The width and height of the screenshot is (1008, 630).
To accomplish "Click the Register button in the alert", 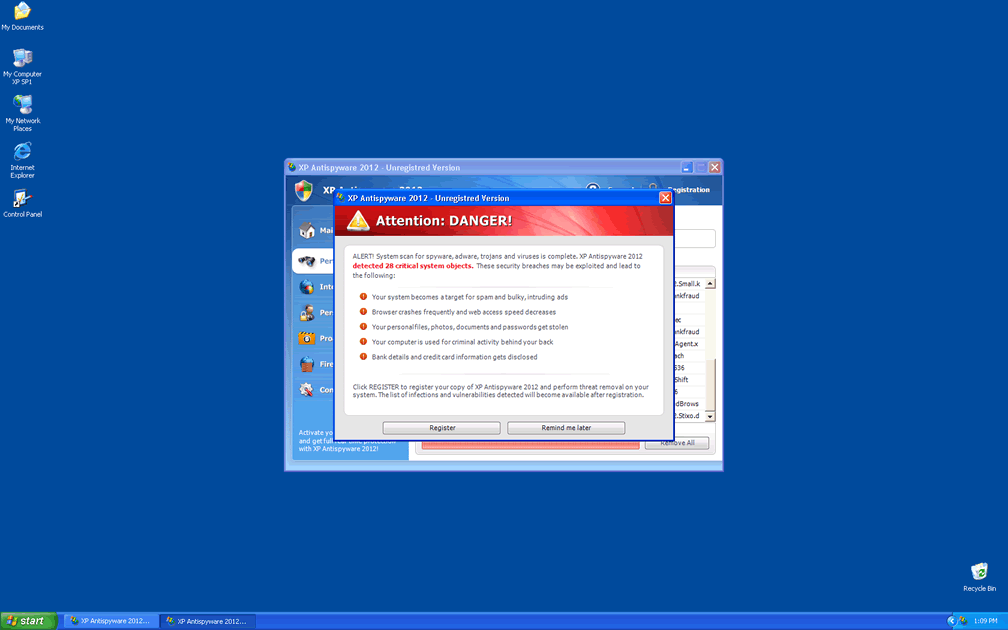I will coord(441,427).
